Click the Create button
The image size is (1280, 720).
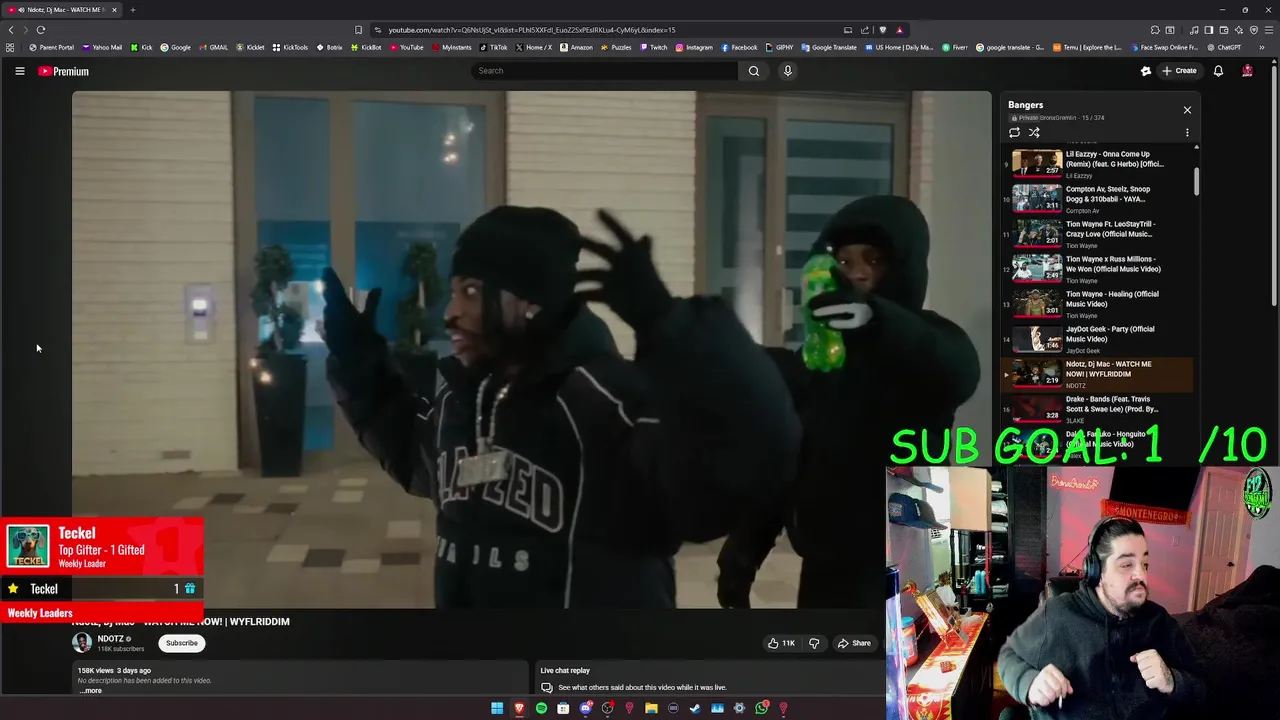1179,71
